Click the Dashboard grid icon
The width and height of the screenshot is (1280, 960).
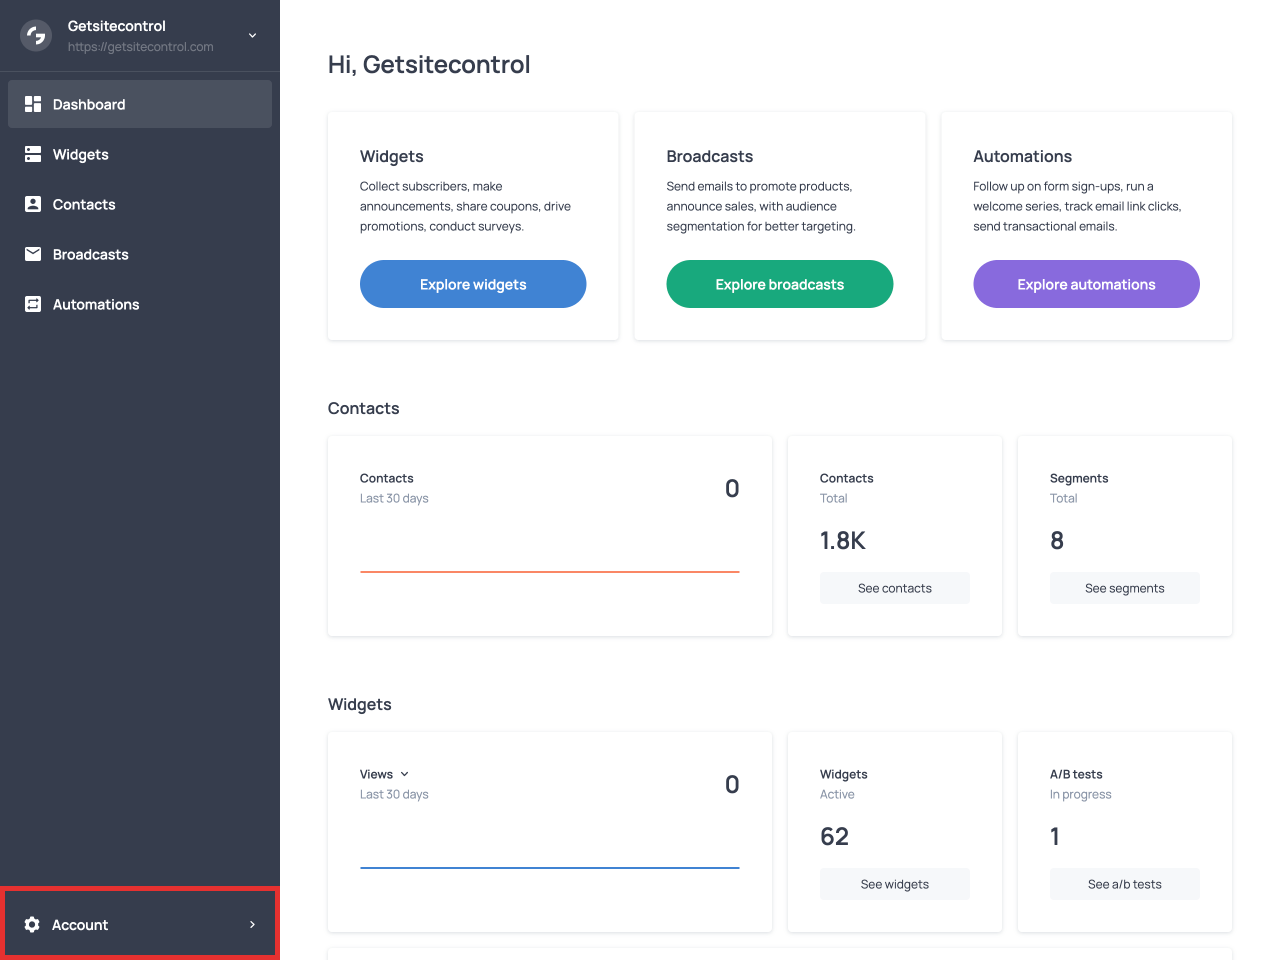tap(33, 104)
